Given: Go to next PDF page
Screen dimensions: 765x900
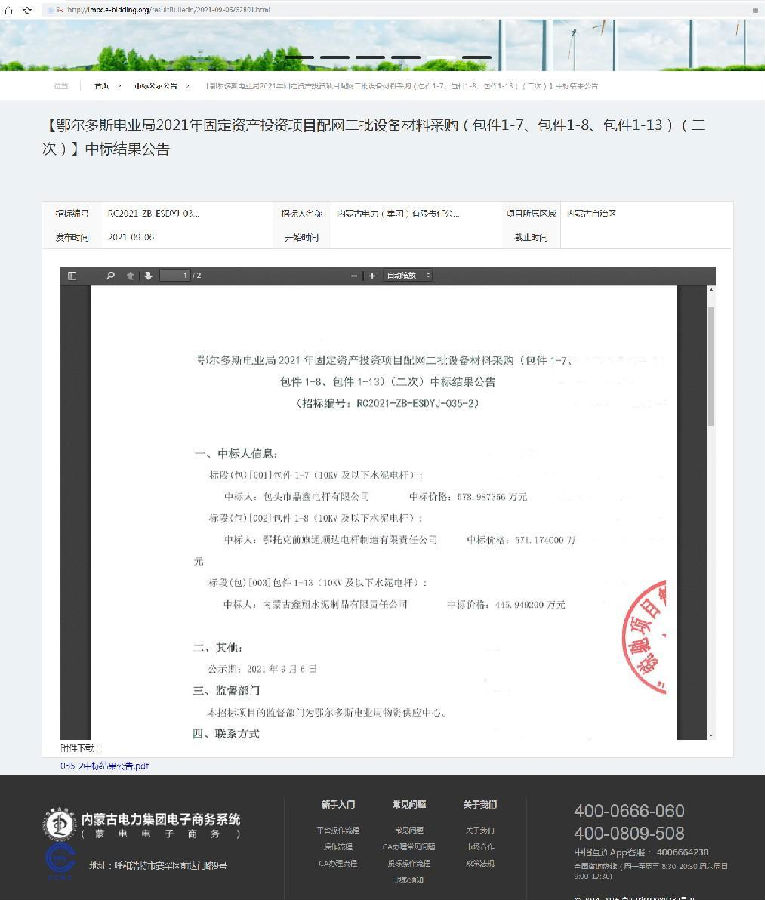Looking at the screenshot, I should pos(148,275).
